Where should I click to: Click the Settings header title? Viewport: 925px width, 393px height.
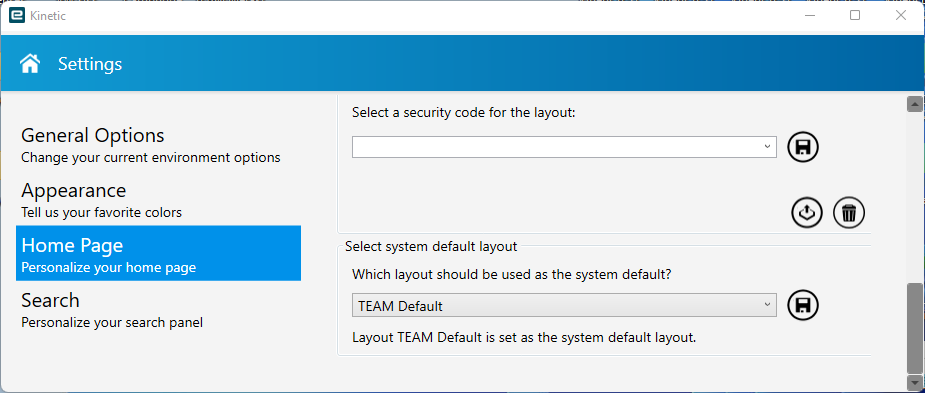(90, 64)
